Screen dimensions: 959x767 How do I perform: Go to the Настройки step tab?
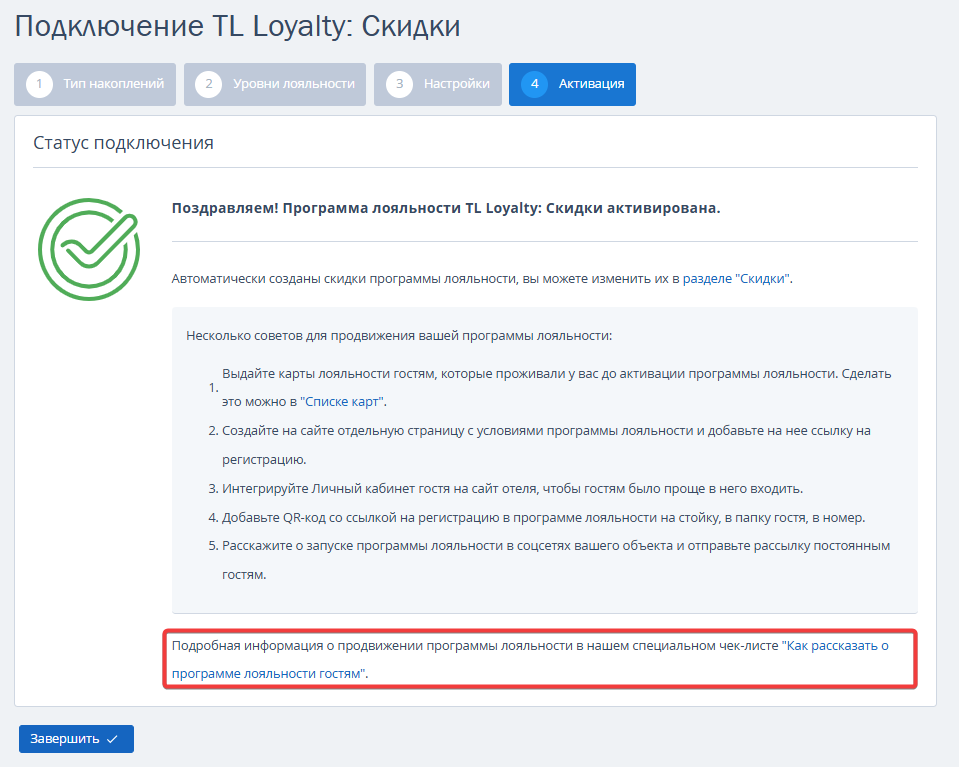coord(438,84)
